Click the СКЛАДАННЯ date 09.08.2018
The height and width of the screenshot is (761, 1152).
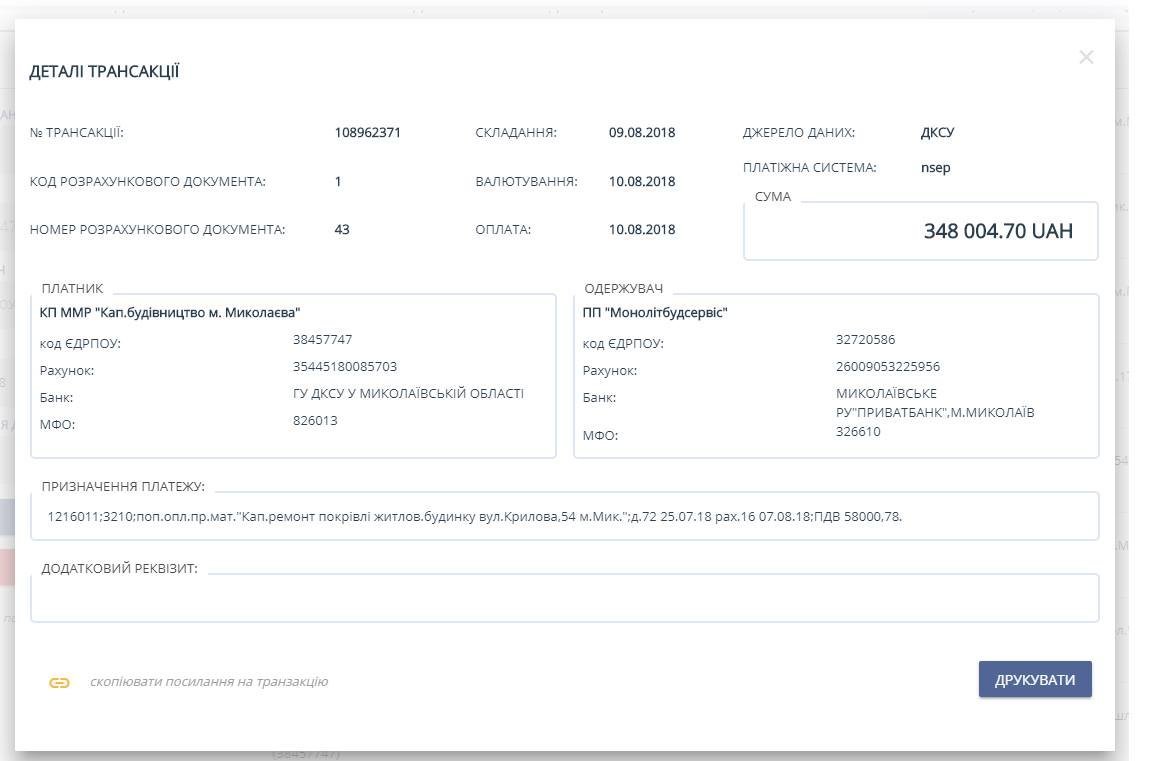click(641, 132)
